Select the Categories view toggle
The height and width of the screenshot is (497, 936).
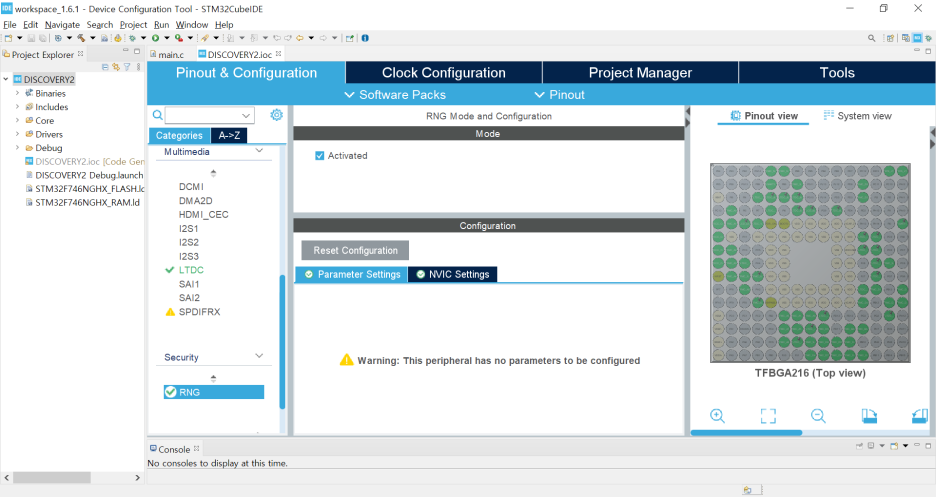[x=179, y=135]
